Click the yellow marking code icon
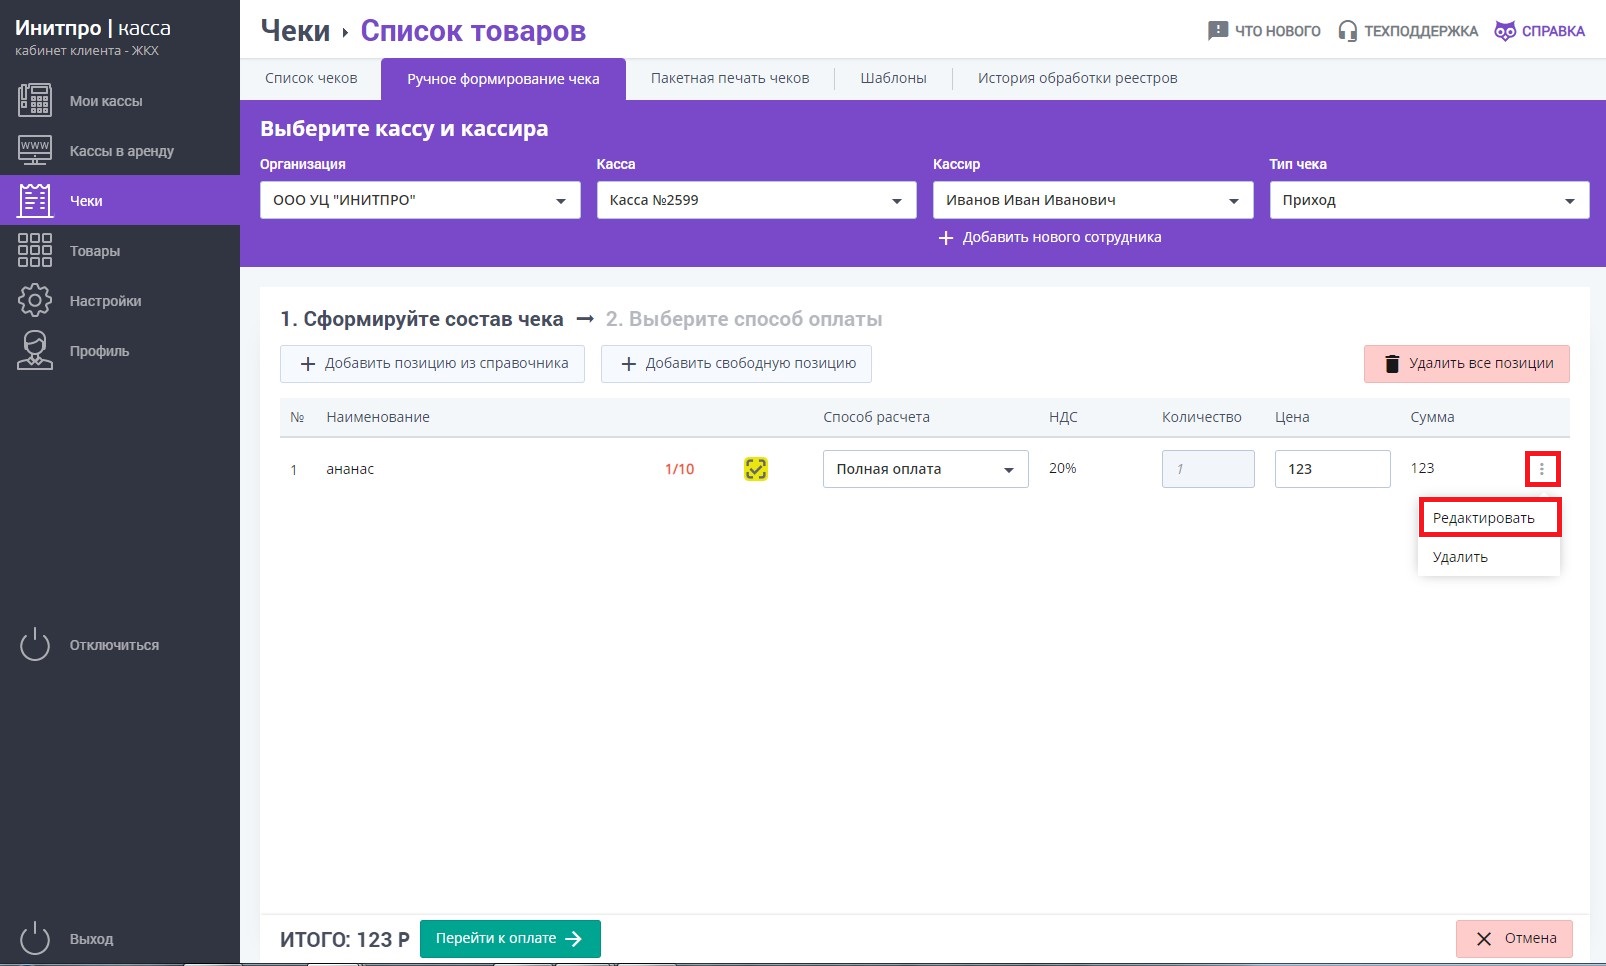The image size is (1606, 966). pyautogui.click(x=756, y=469)
